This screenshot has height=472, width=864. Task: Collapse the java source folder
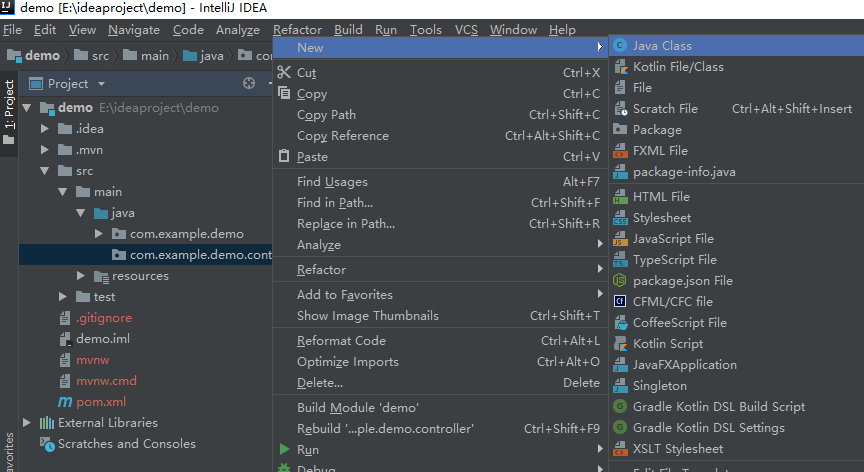click(x=81, y=213)
